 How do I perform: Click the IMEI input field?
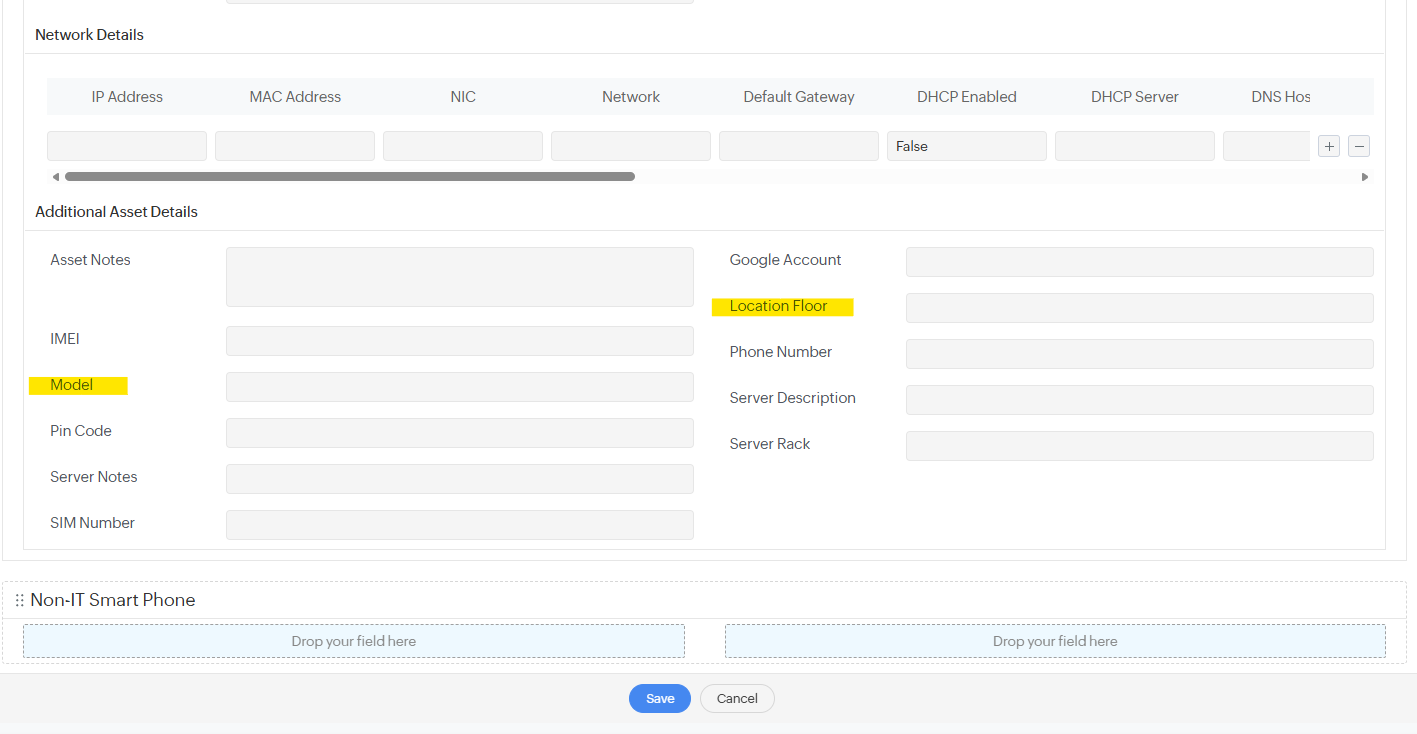click(x=460, y=341)
